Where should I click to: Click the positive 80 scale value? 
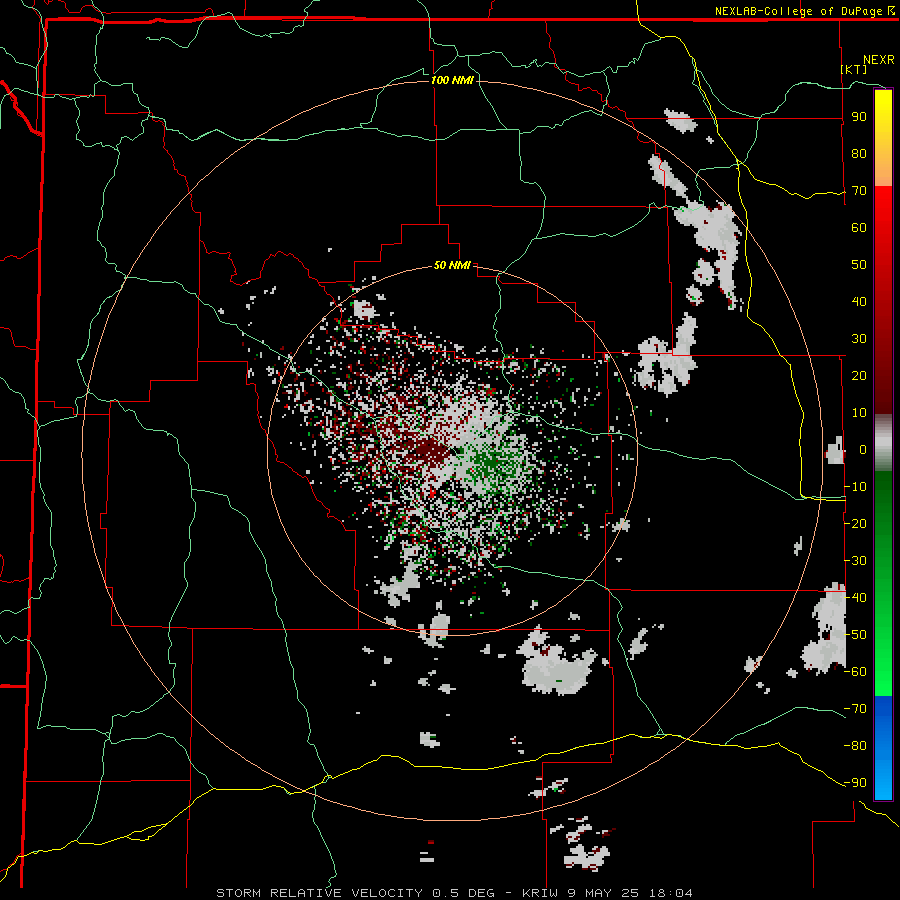[x=859, y=154]
